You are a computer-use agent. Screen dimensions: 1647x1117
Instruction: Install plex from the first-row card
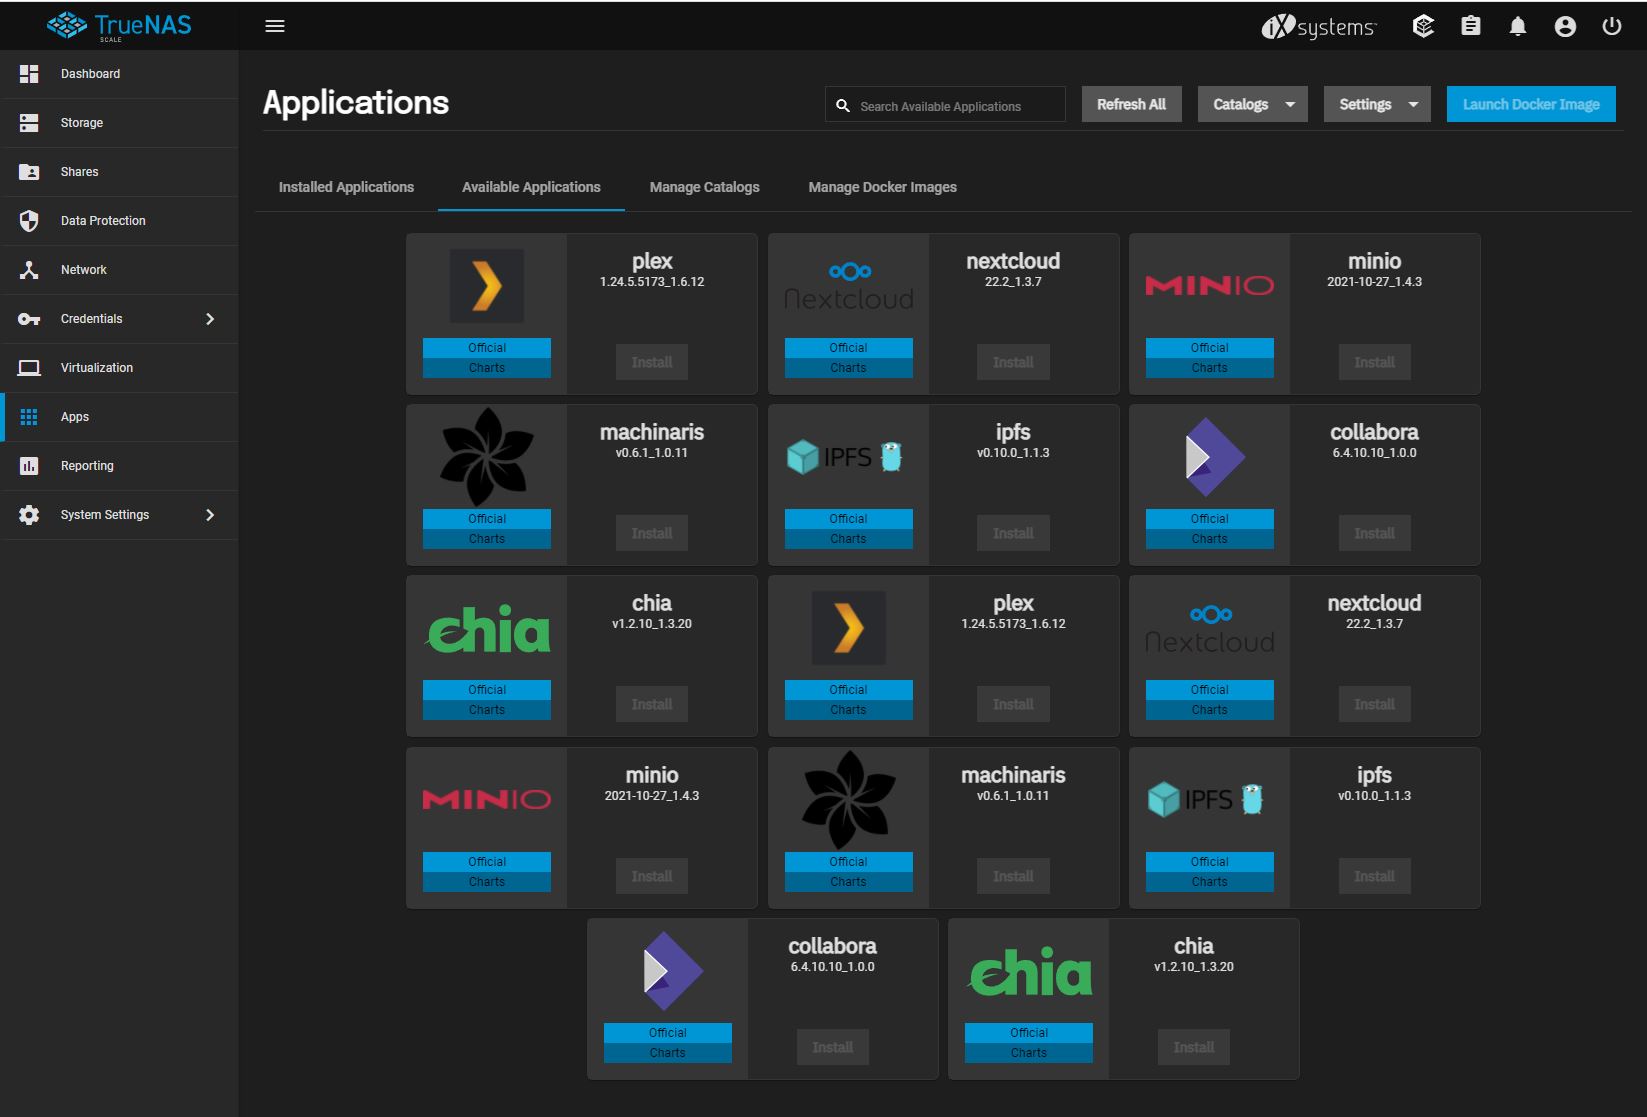[x=652, y=362]
